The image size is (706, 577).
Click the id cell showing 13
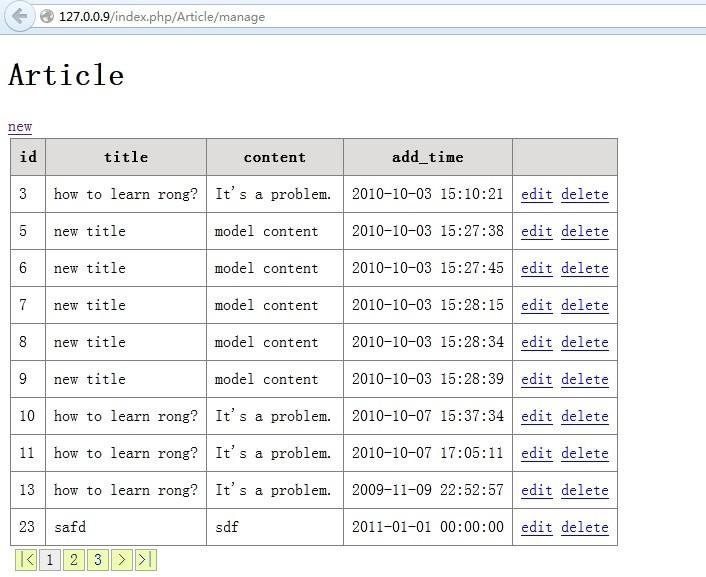[x=28, y=490]
